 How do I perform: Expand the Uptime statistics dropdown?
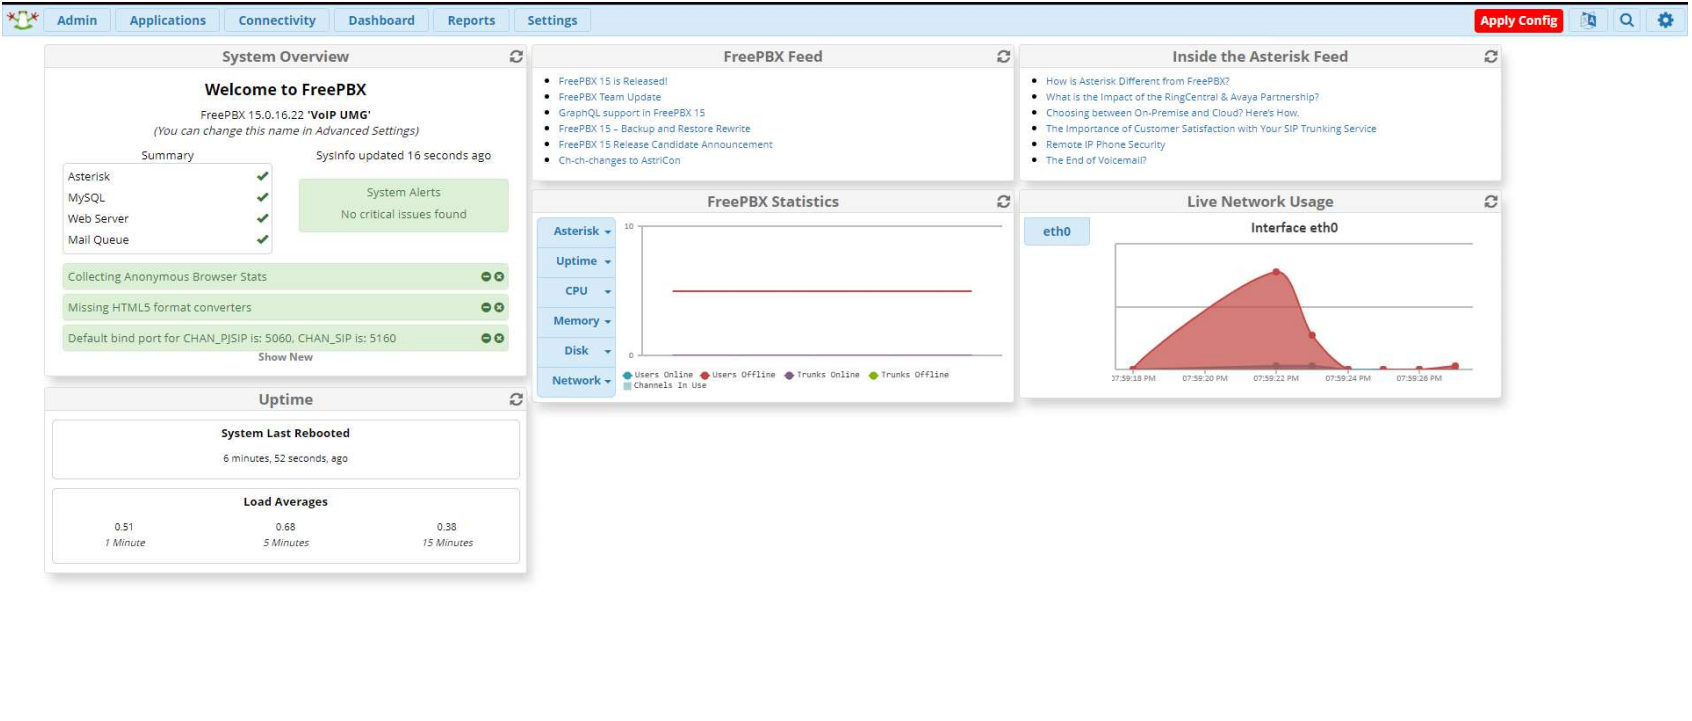[576, 261]
